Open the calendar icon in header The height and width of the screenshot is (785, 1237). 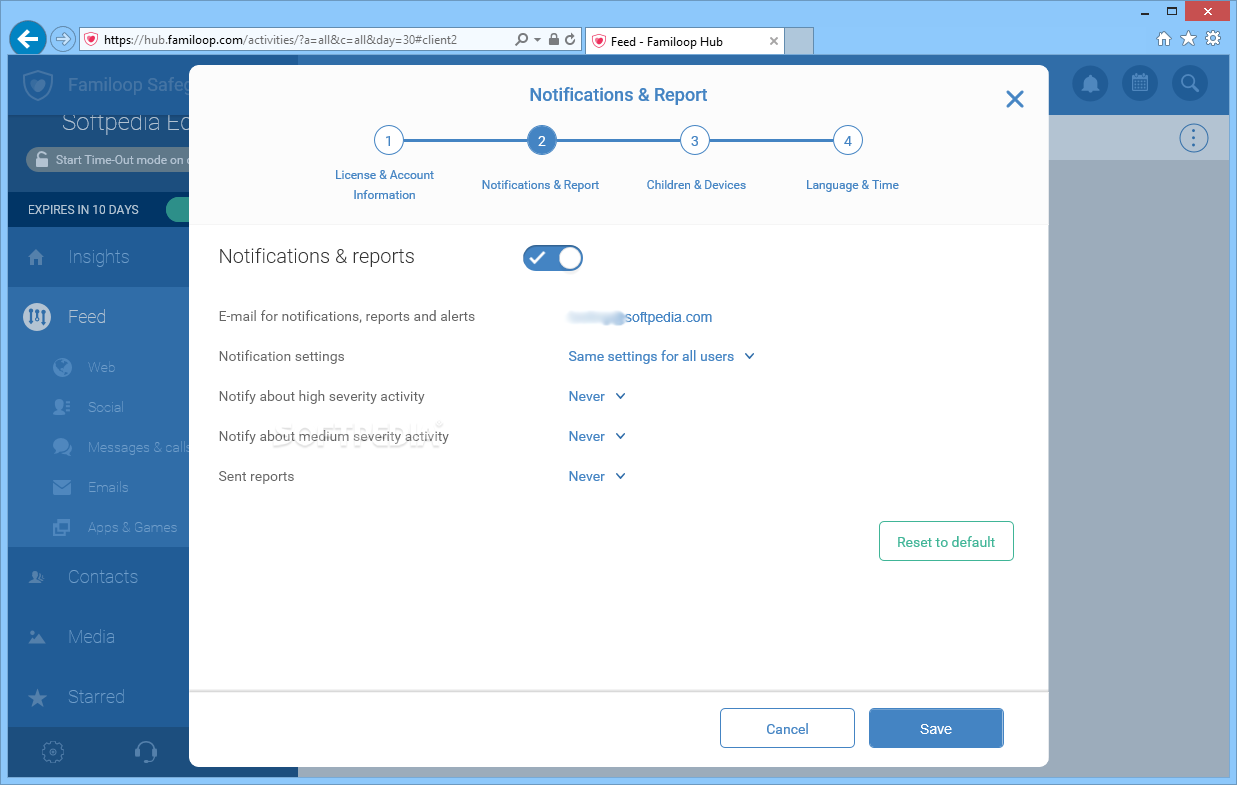1140,83
